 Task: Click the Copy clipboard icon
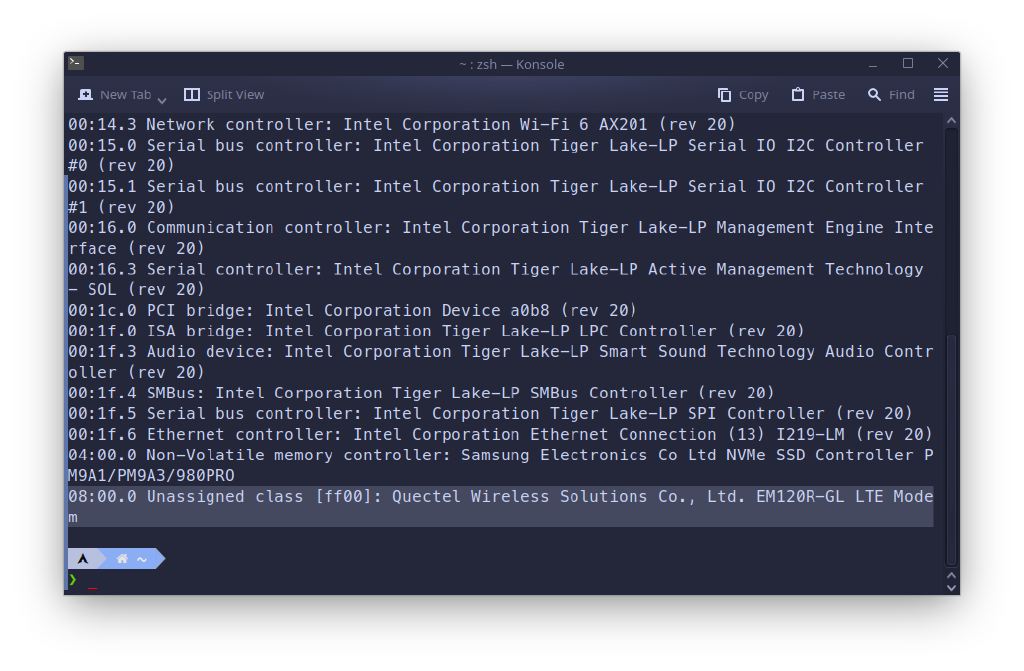click(724, 95)
